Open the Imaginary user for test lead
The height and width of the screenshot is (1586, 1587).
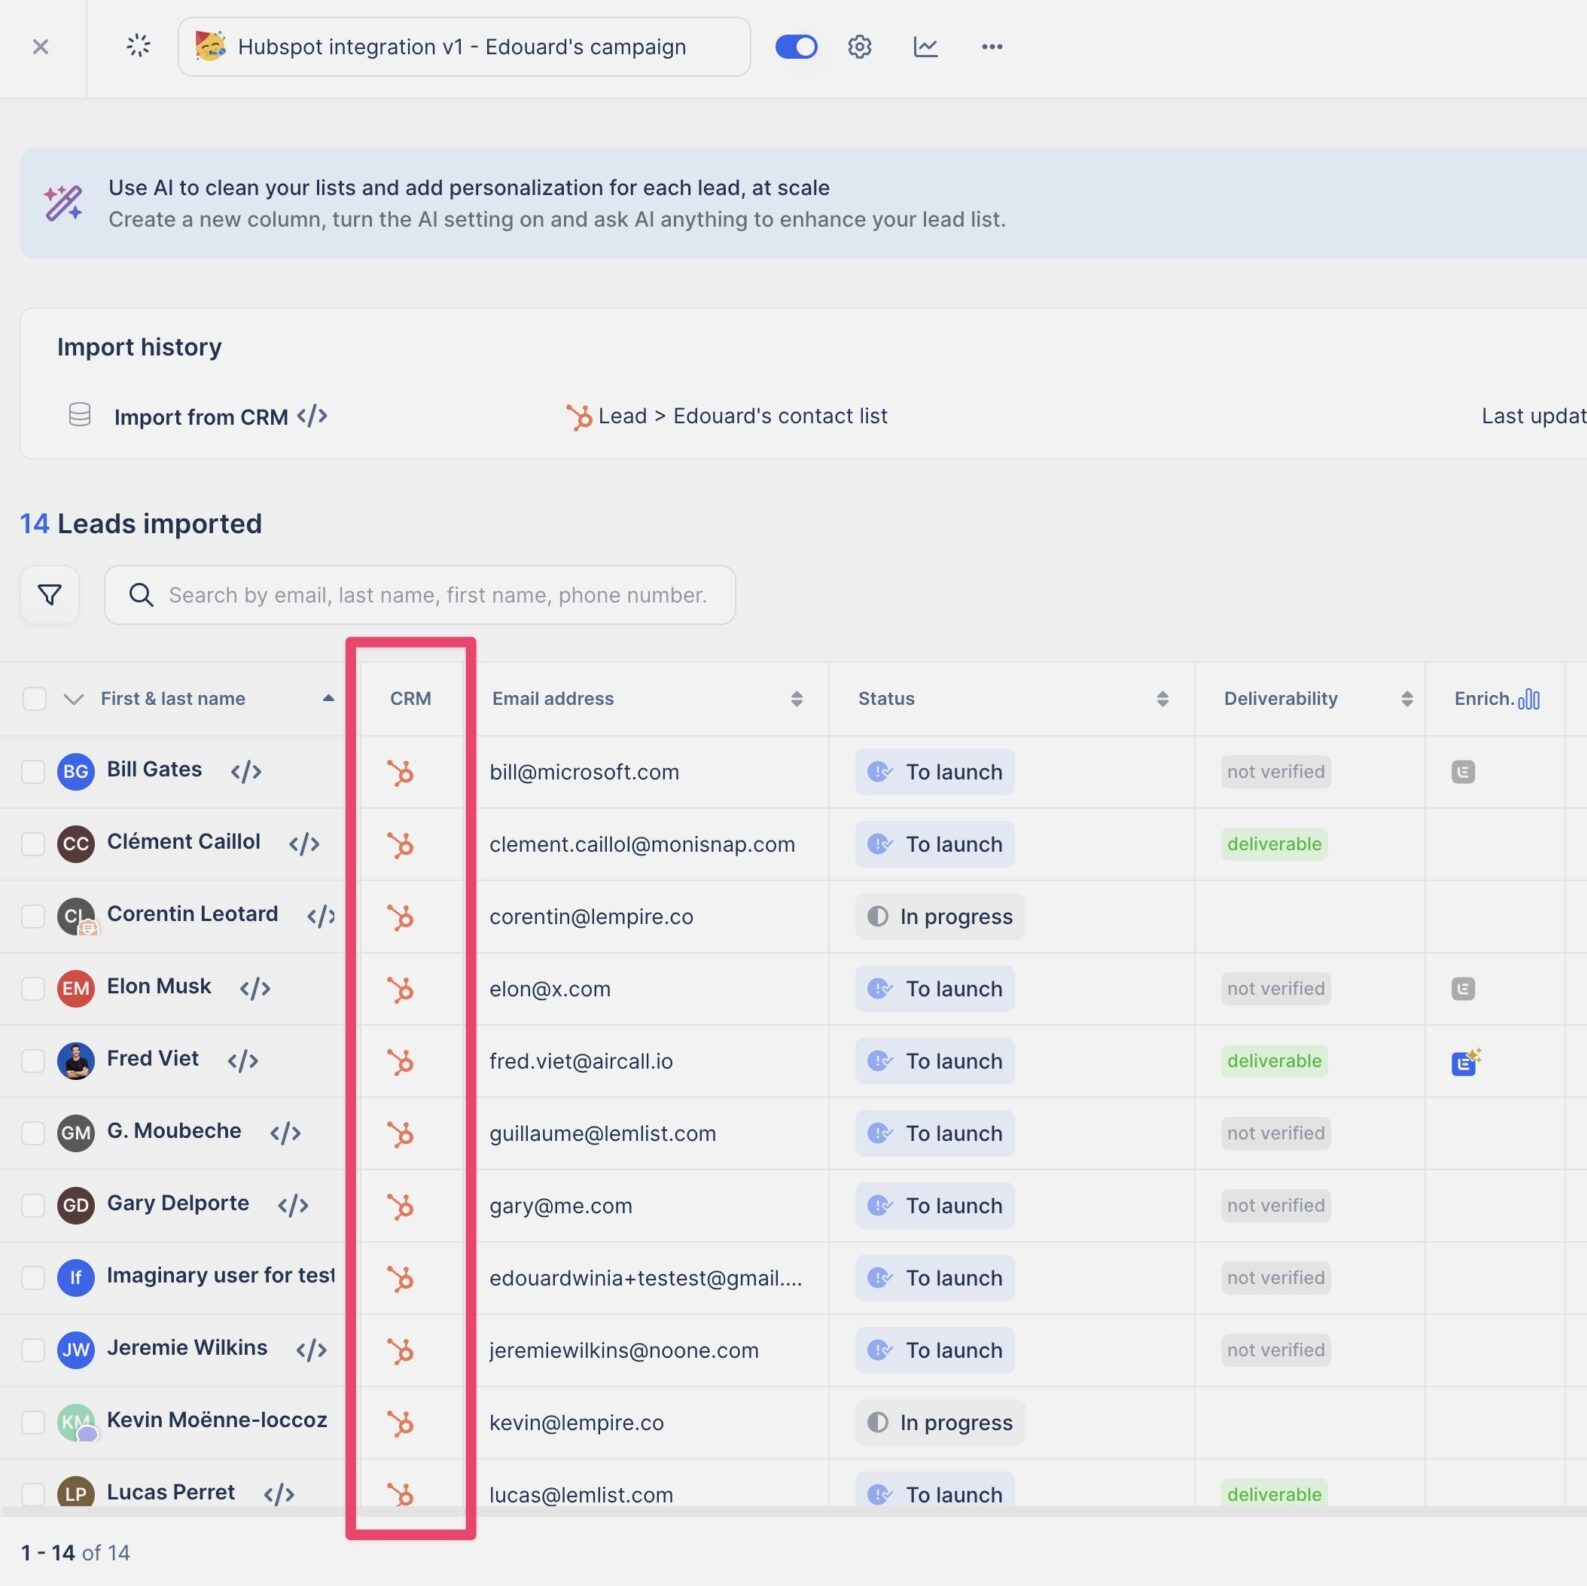[220, 1275]
